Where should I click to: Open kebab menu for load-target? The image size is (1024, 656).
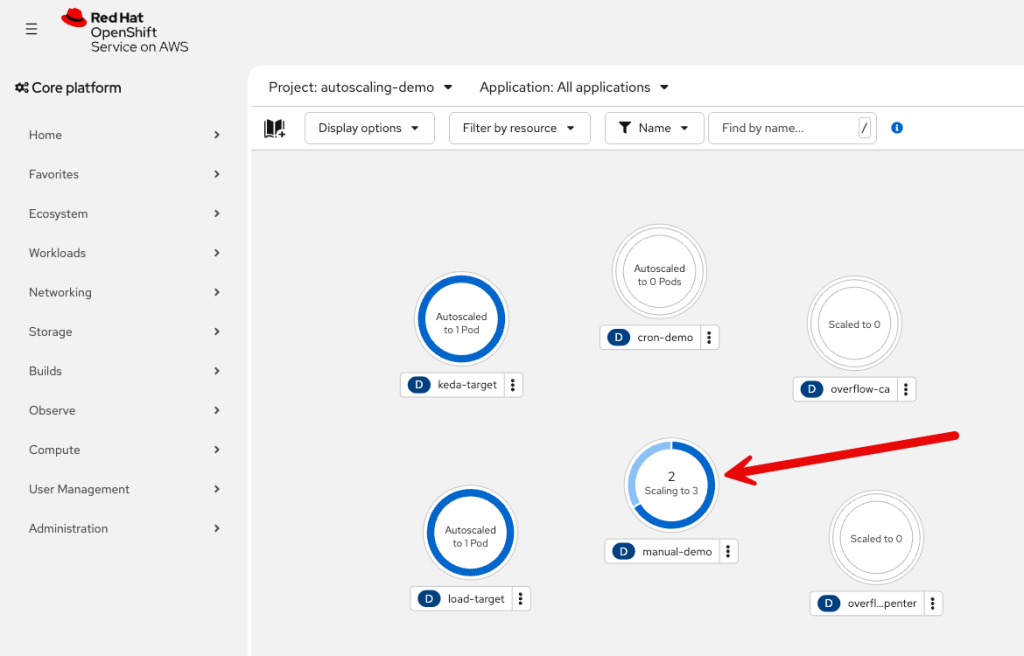[x=520, y=599]
